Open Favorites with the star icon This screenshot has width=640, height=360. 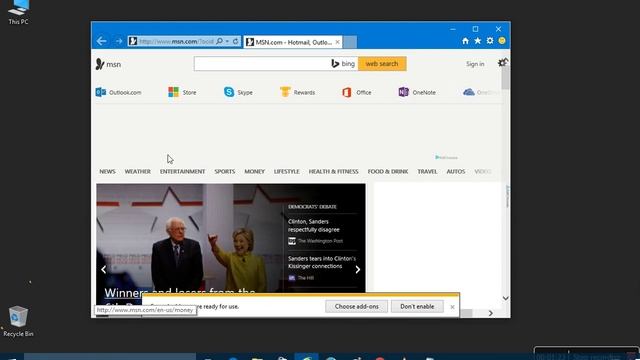pyautogui.click(x=478, y=41)
